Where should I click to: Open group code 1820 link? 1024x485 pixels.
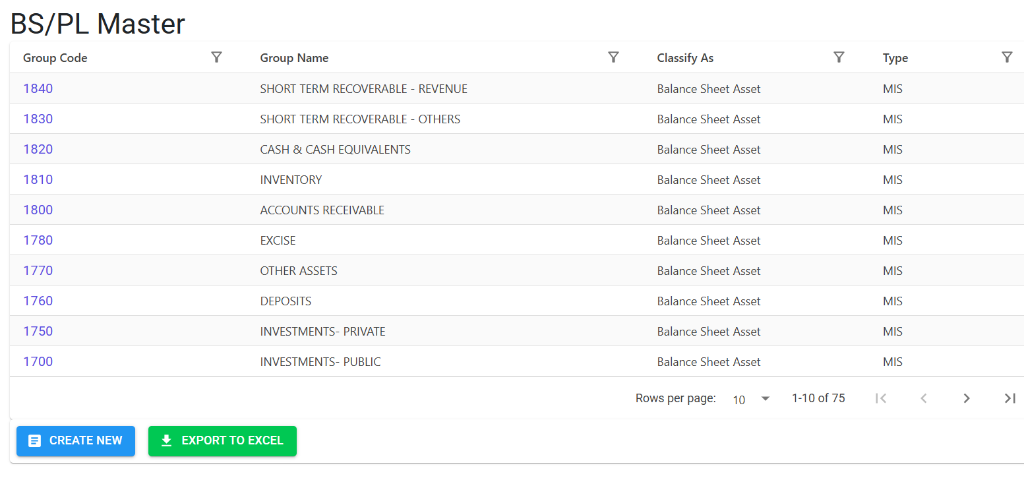38,149
